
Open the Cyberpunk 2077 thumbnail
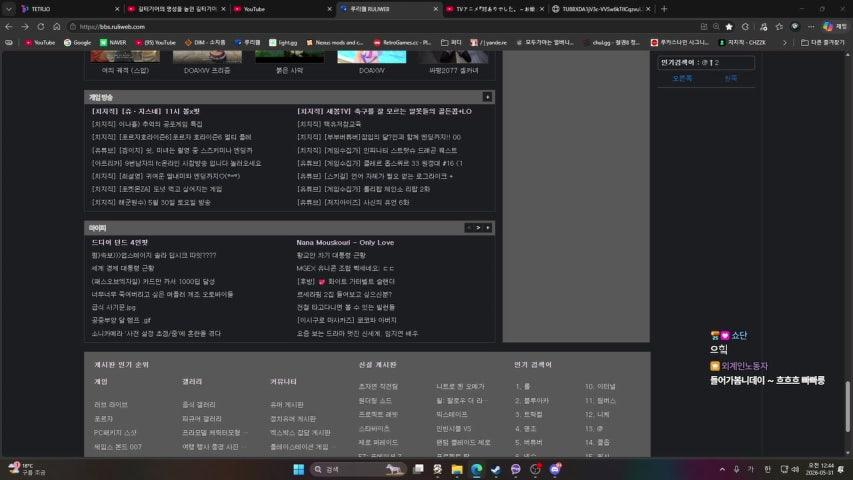point(453,57)
